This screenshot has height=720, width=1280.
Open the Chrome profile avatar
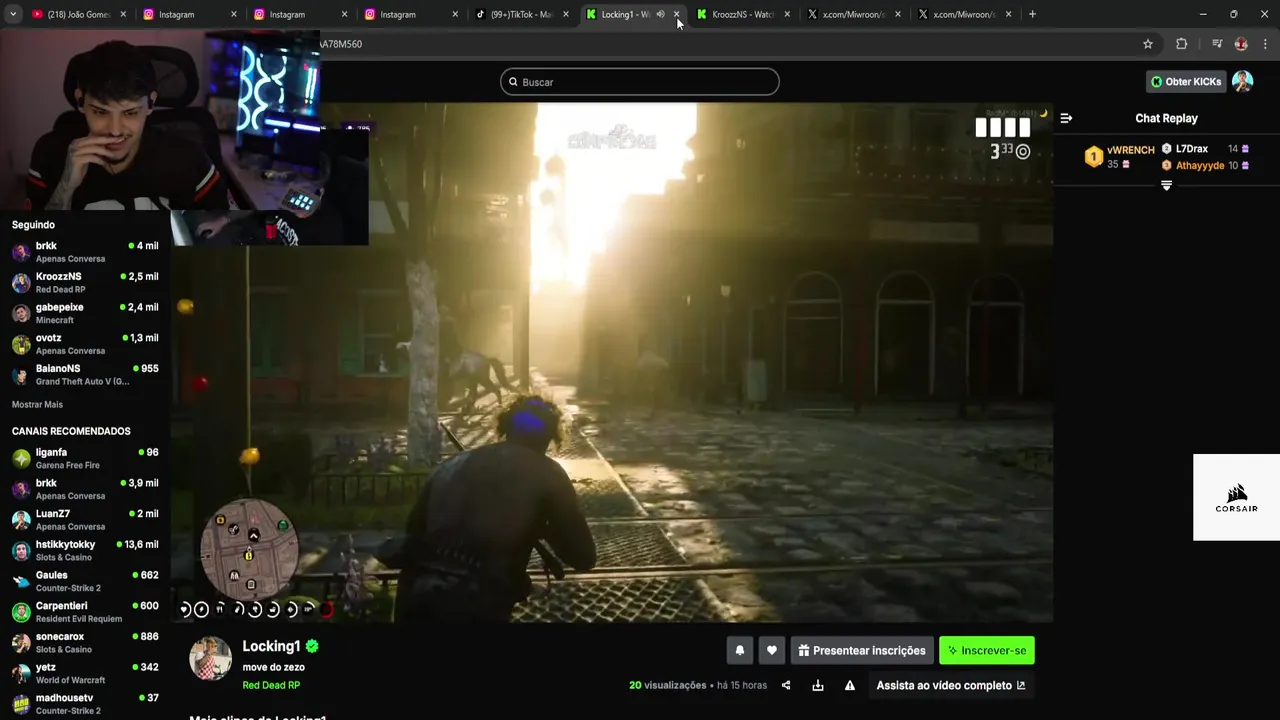coord(1241,44)
